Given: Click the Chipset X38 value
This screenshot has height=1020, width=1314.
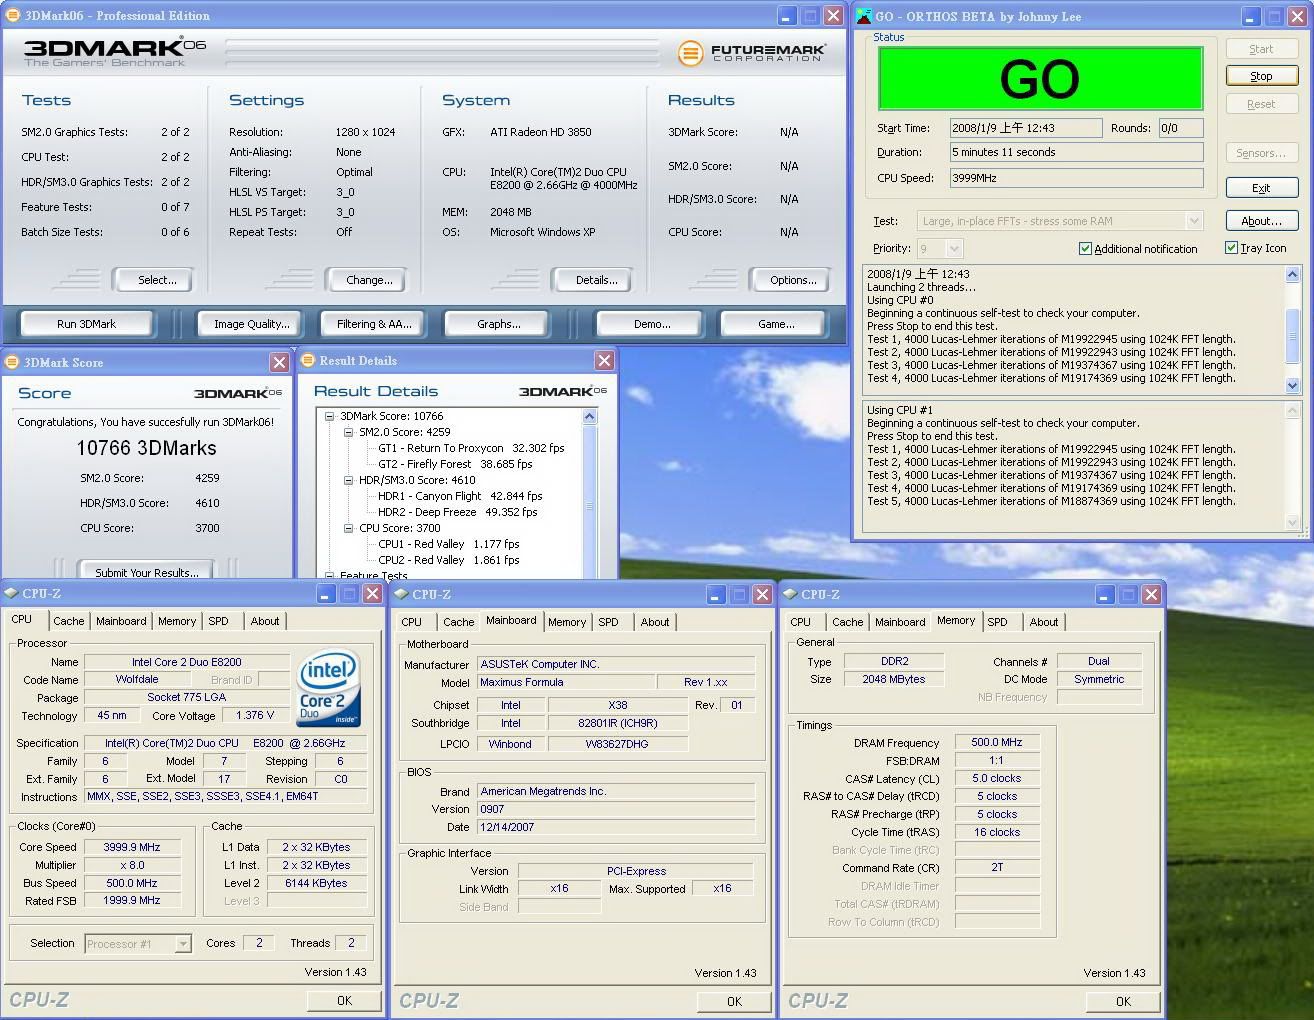Looking at the screenshot, I should point(618,705).
